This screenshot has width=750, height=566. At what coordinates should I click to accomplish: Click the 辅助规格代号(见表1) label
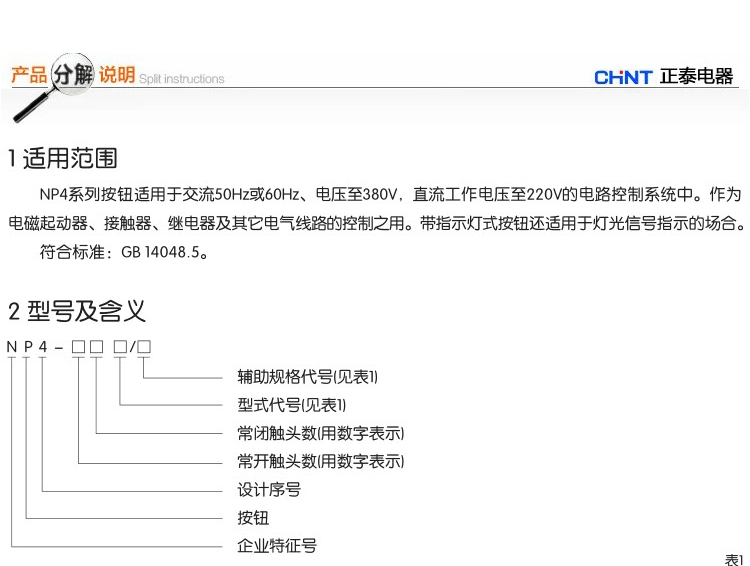click(x=307, y=377)
